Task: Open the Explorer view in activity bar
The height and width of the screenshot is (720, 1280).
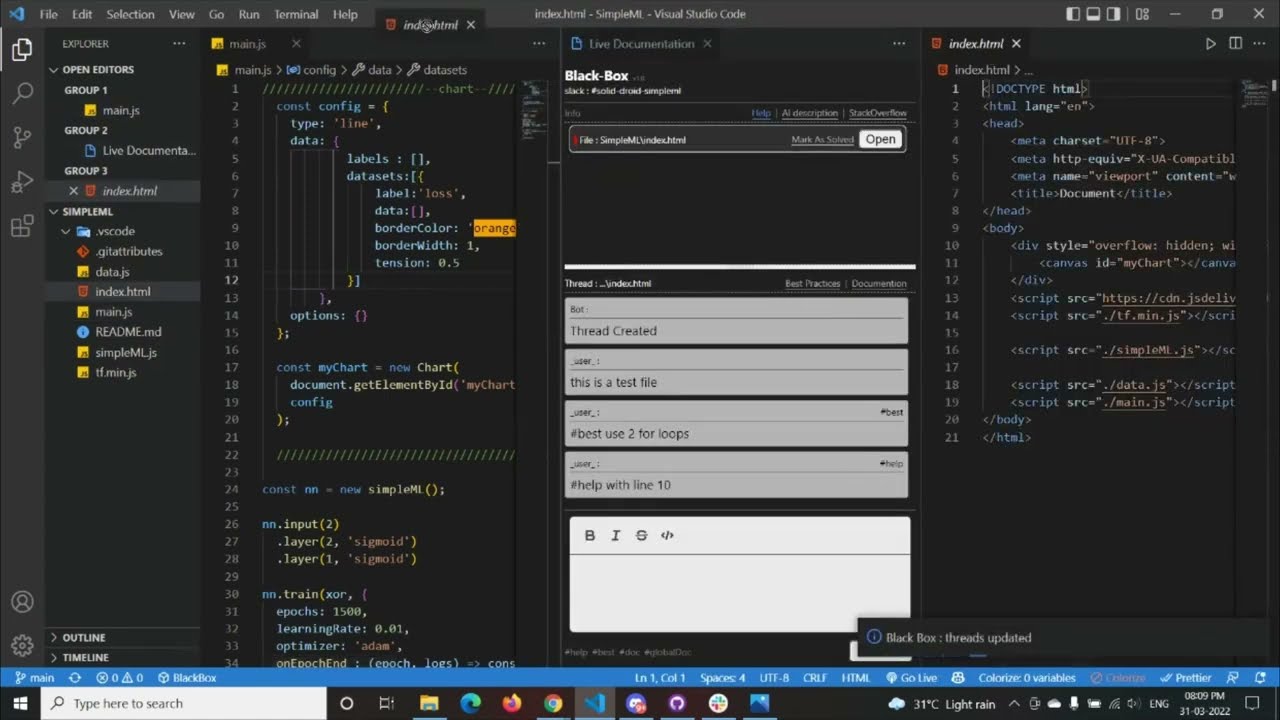Action: [22, 50]
